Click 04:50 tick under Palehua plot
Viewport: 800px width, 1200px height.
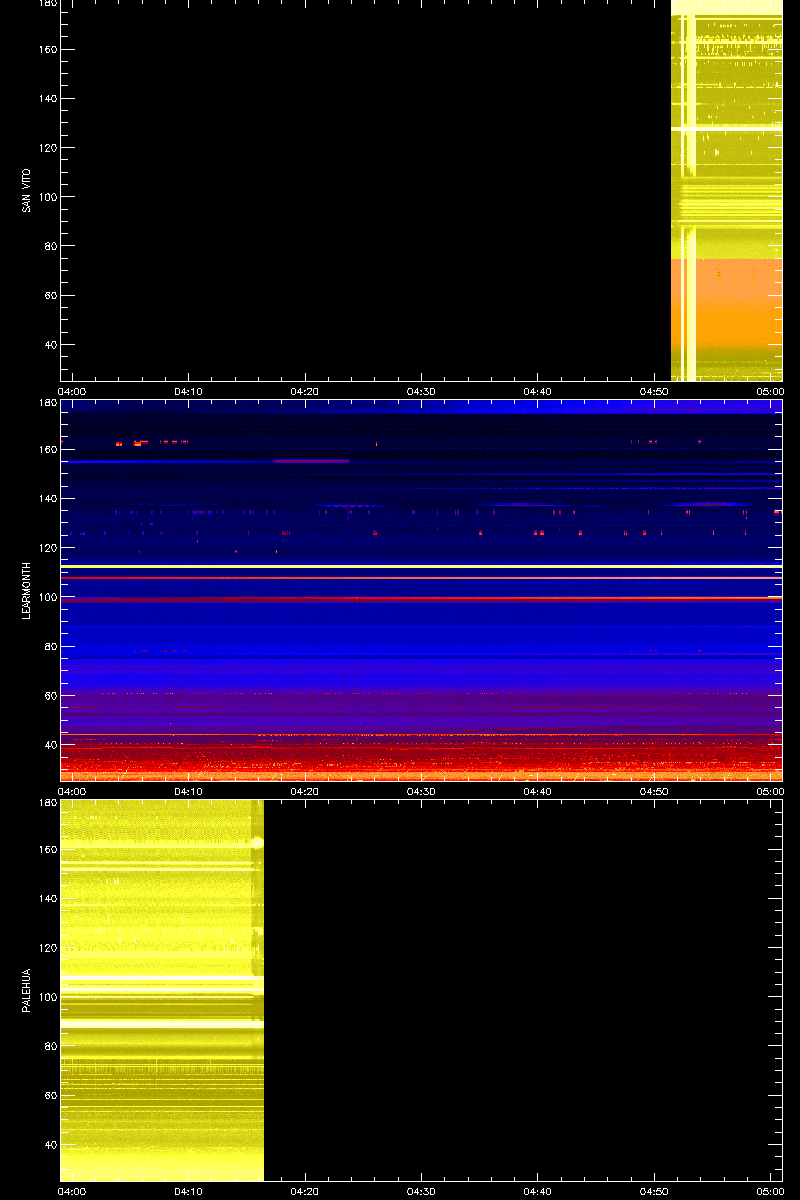(654, 1191)
